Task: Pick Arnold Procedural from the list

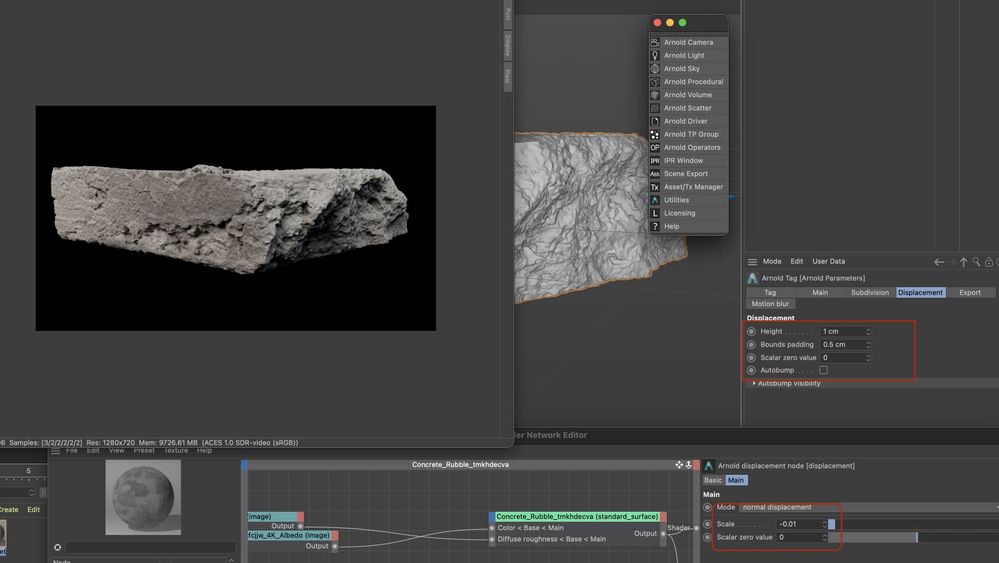Action: (688, 82)
